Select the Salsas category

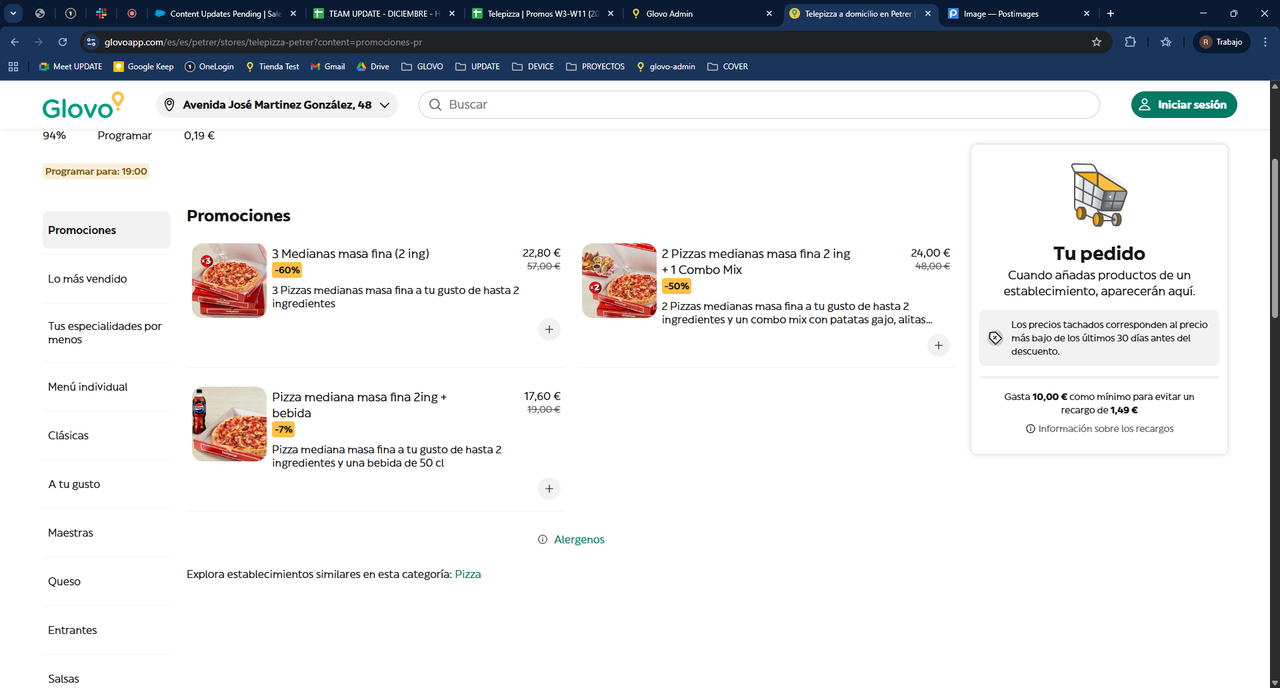(63, 679)
